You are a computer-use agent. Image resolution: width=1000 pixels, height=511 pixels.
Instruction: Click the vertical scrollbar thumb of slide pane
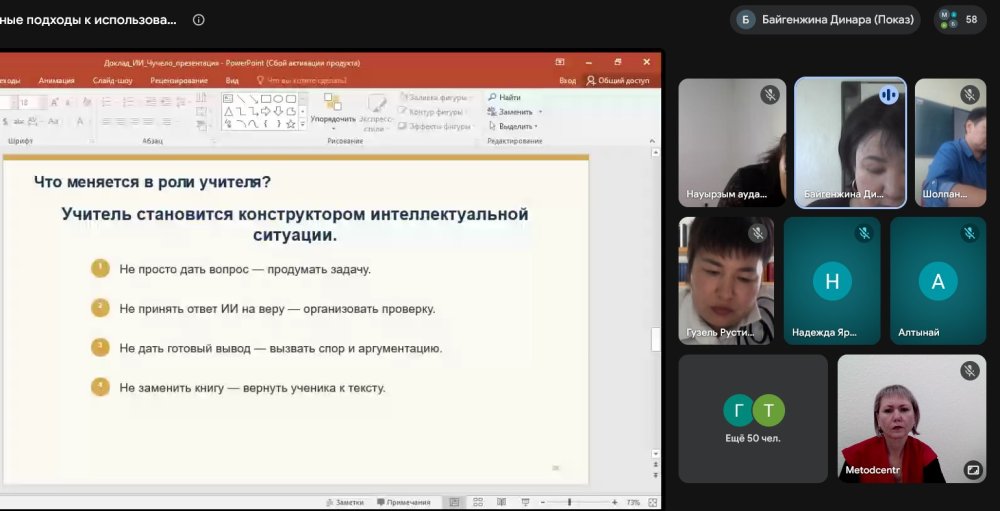coord(656,339)
